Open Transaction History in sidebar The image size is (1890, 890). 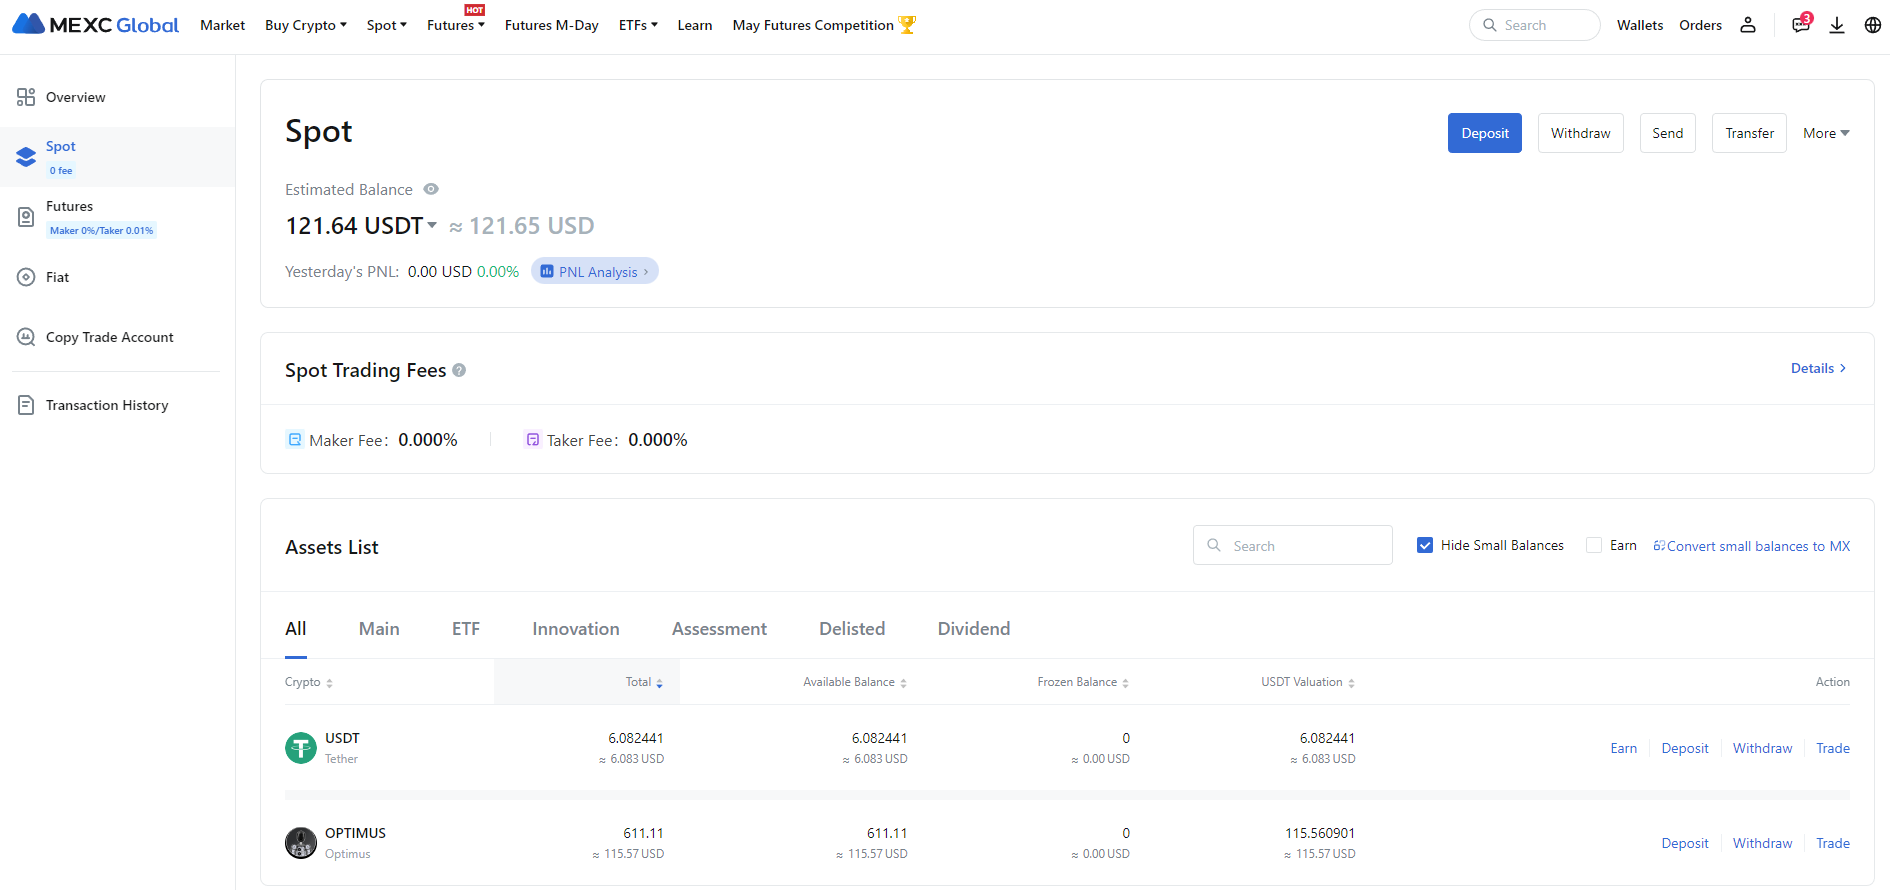coord(107,405)
